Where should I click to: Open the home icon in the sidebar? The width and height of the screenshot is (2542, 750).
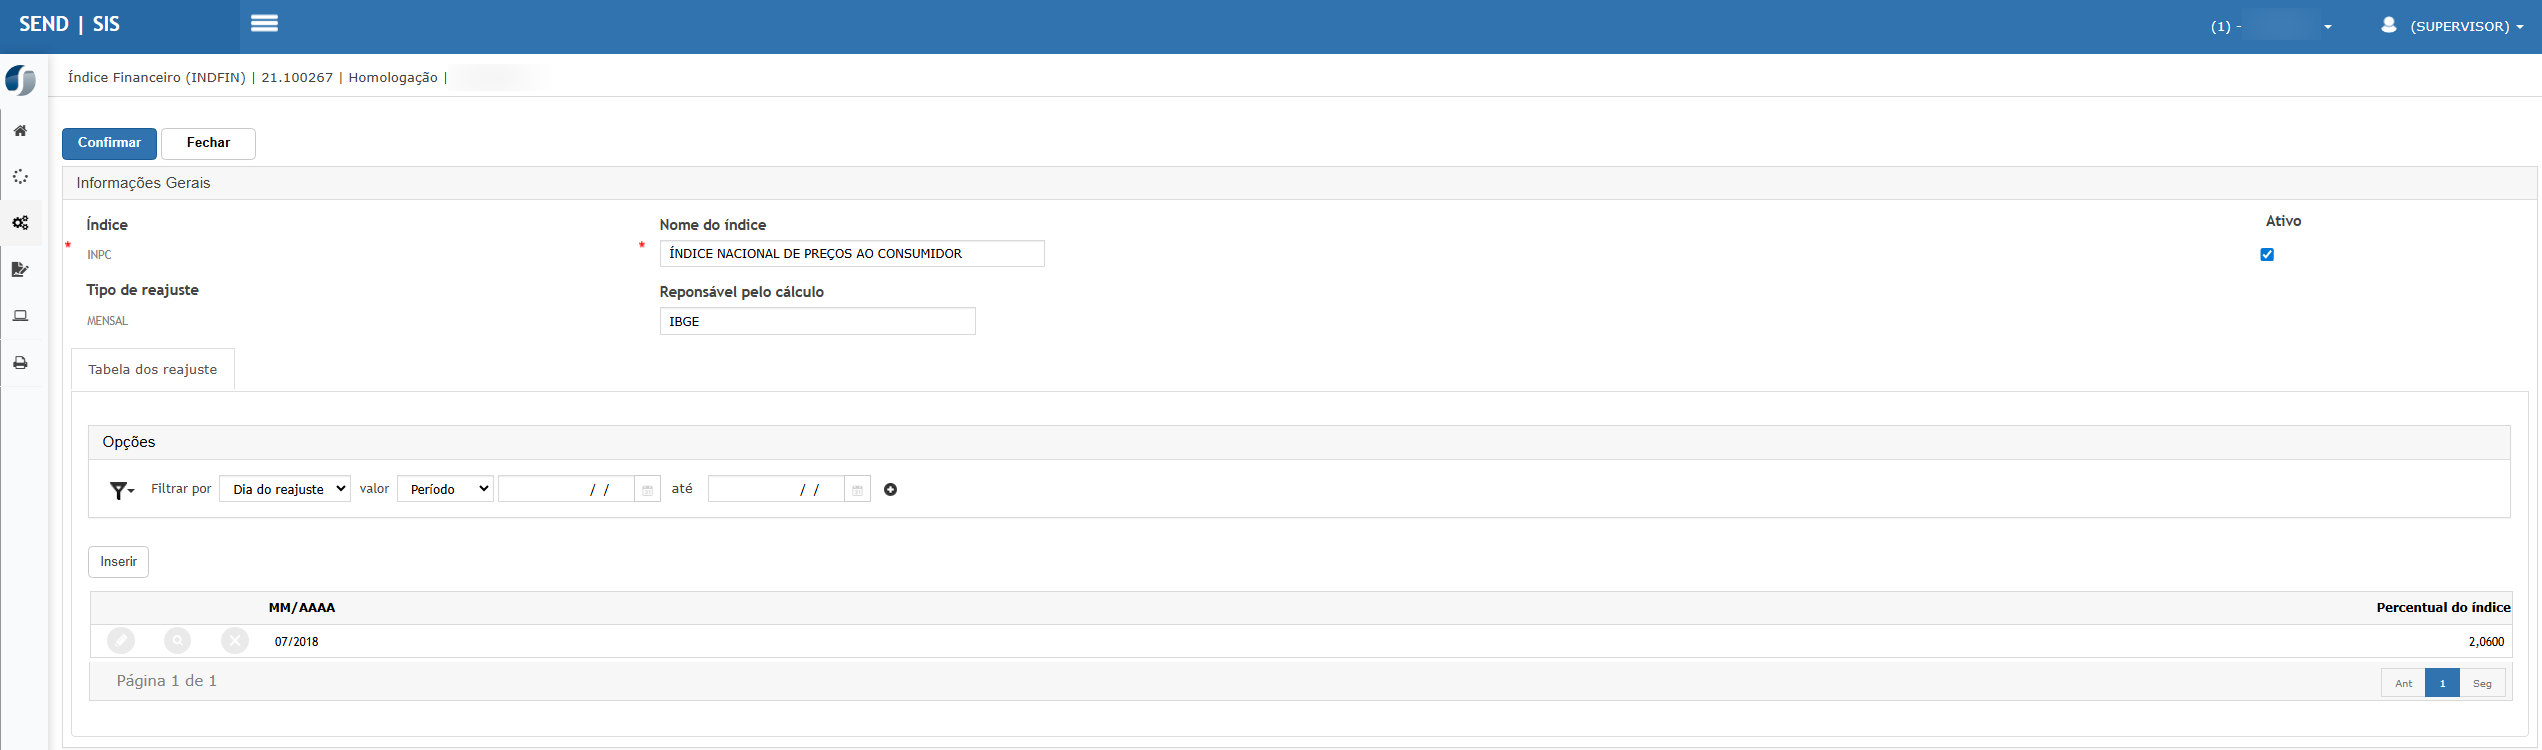[x=20, y=131]
